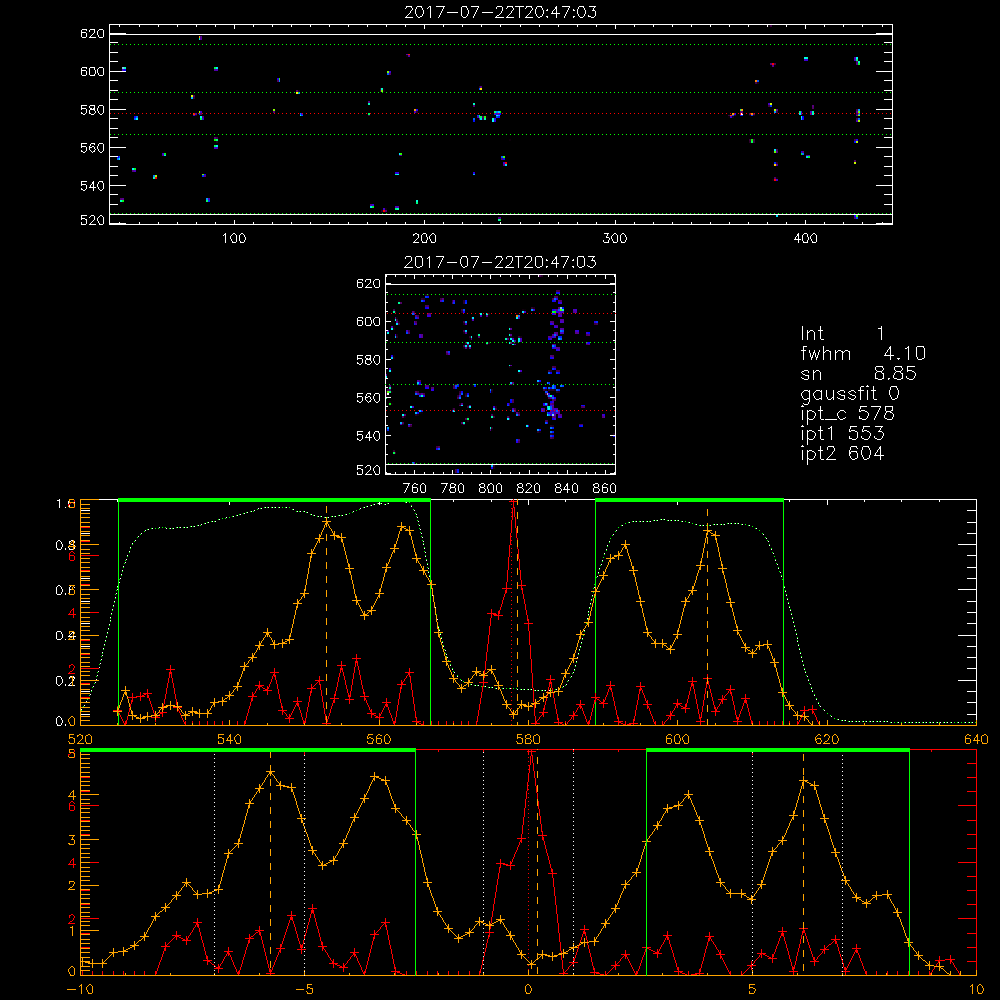Click the top plot title 2017-07-22T20:47:03
This screenshot has width=1000, height=1000.
pos(501,12)
